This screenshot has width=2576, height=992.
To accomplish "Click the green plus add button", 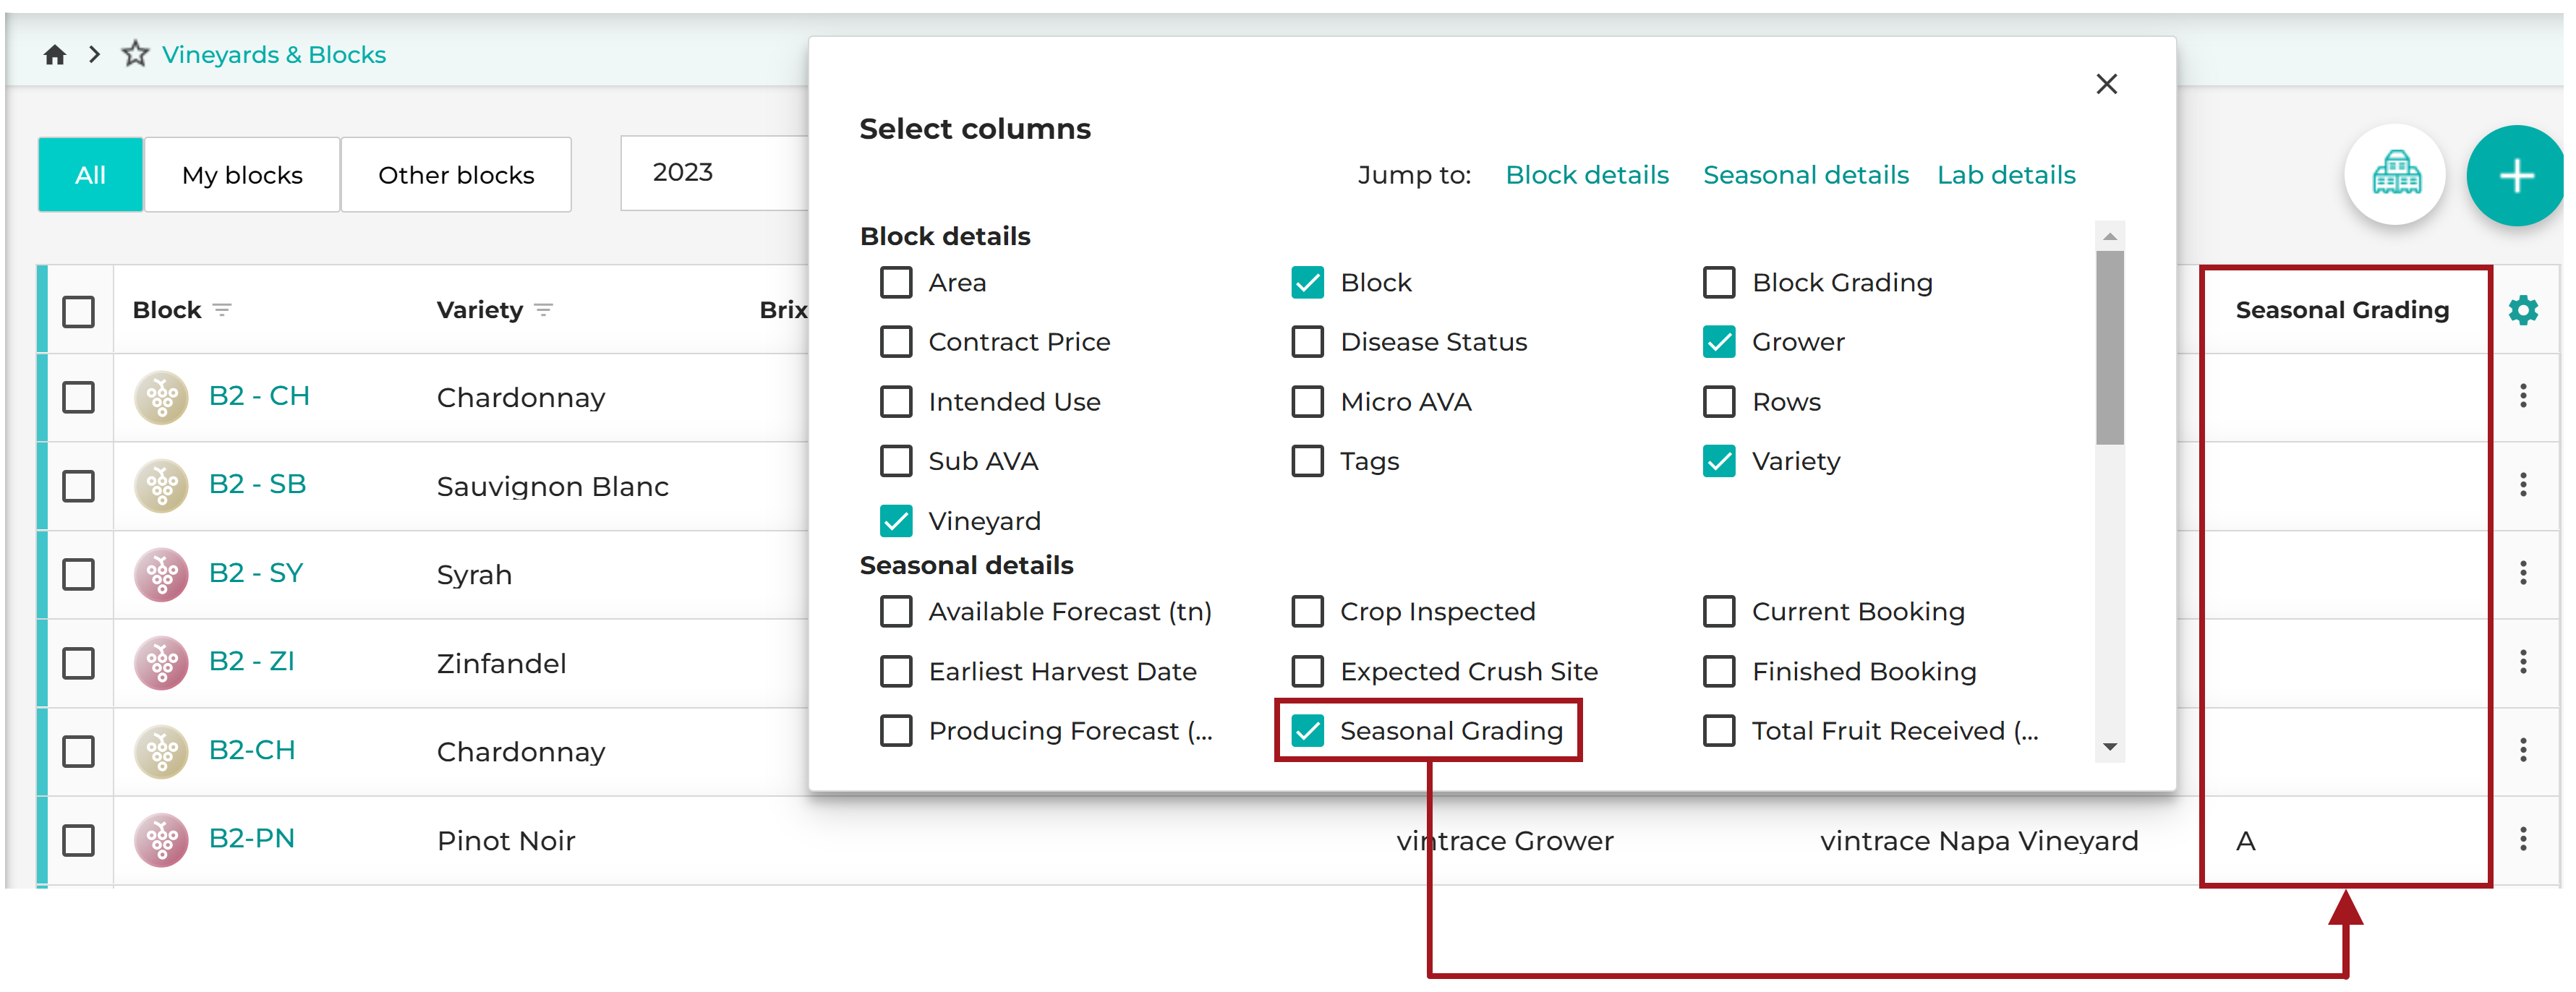I will click(2515, 176).
